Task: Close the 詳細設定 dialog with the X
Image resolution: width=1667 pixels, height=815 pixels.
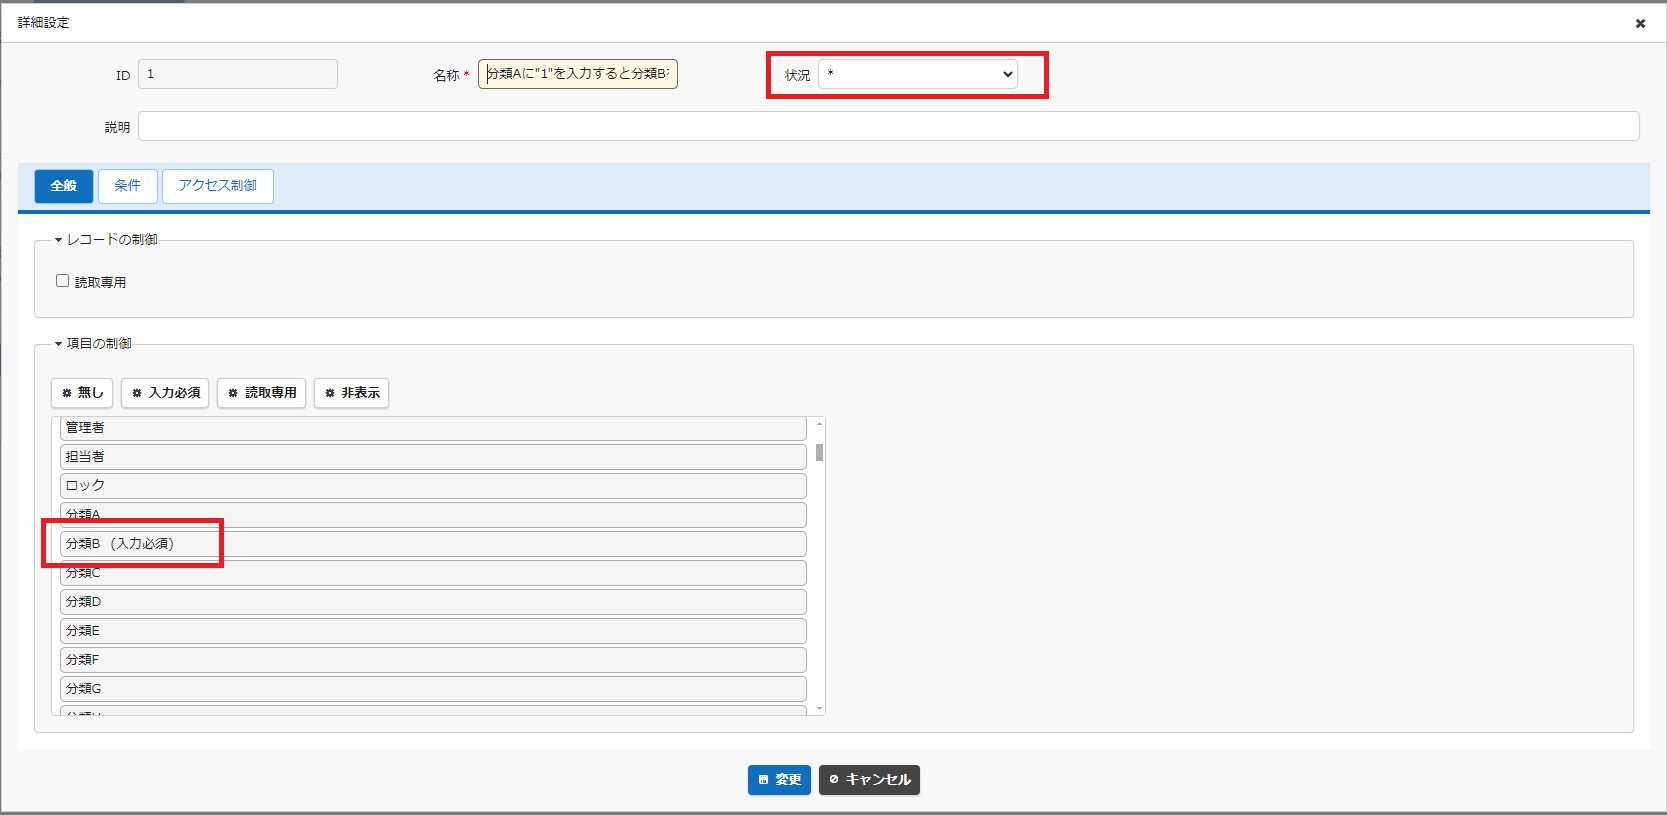Action: tap(1640, 23)
